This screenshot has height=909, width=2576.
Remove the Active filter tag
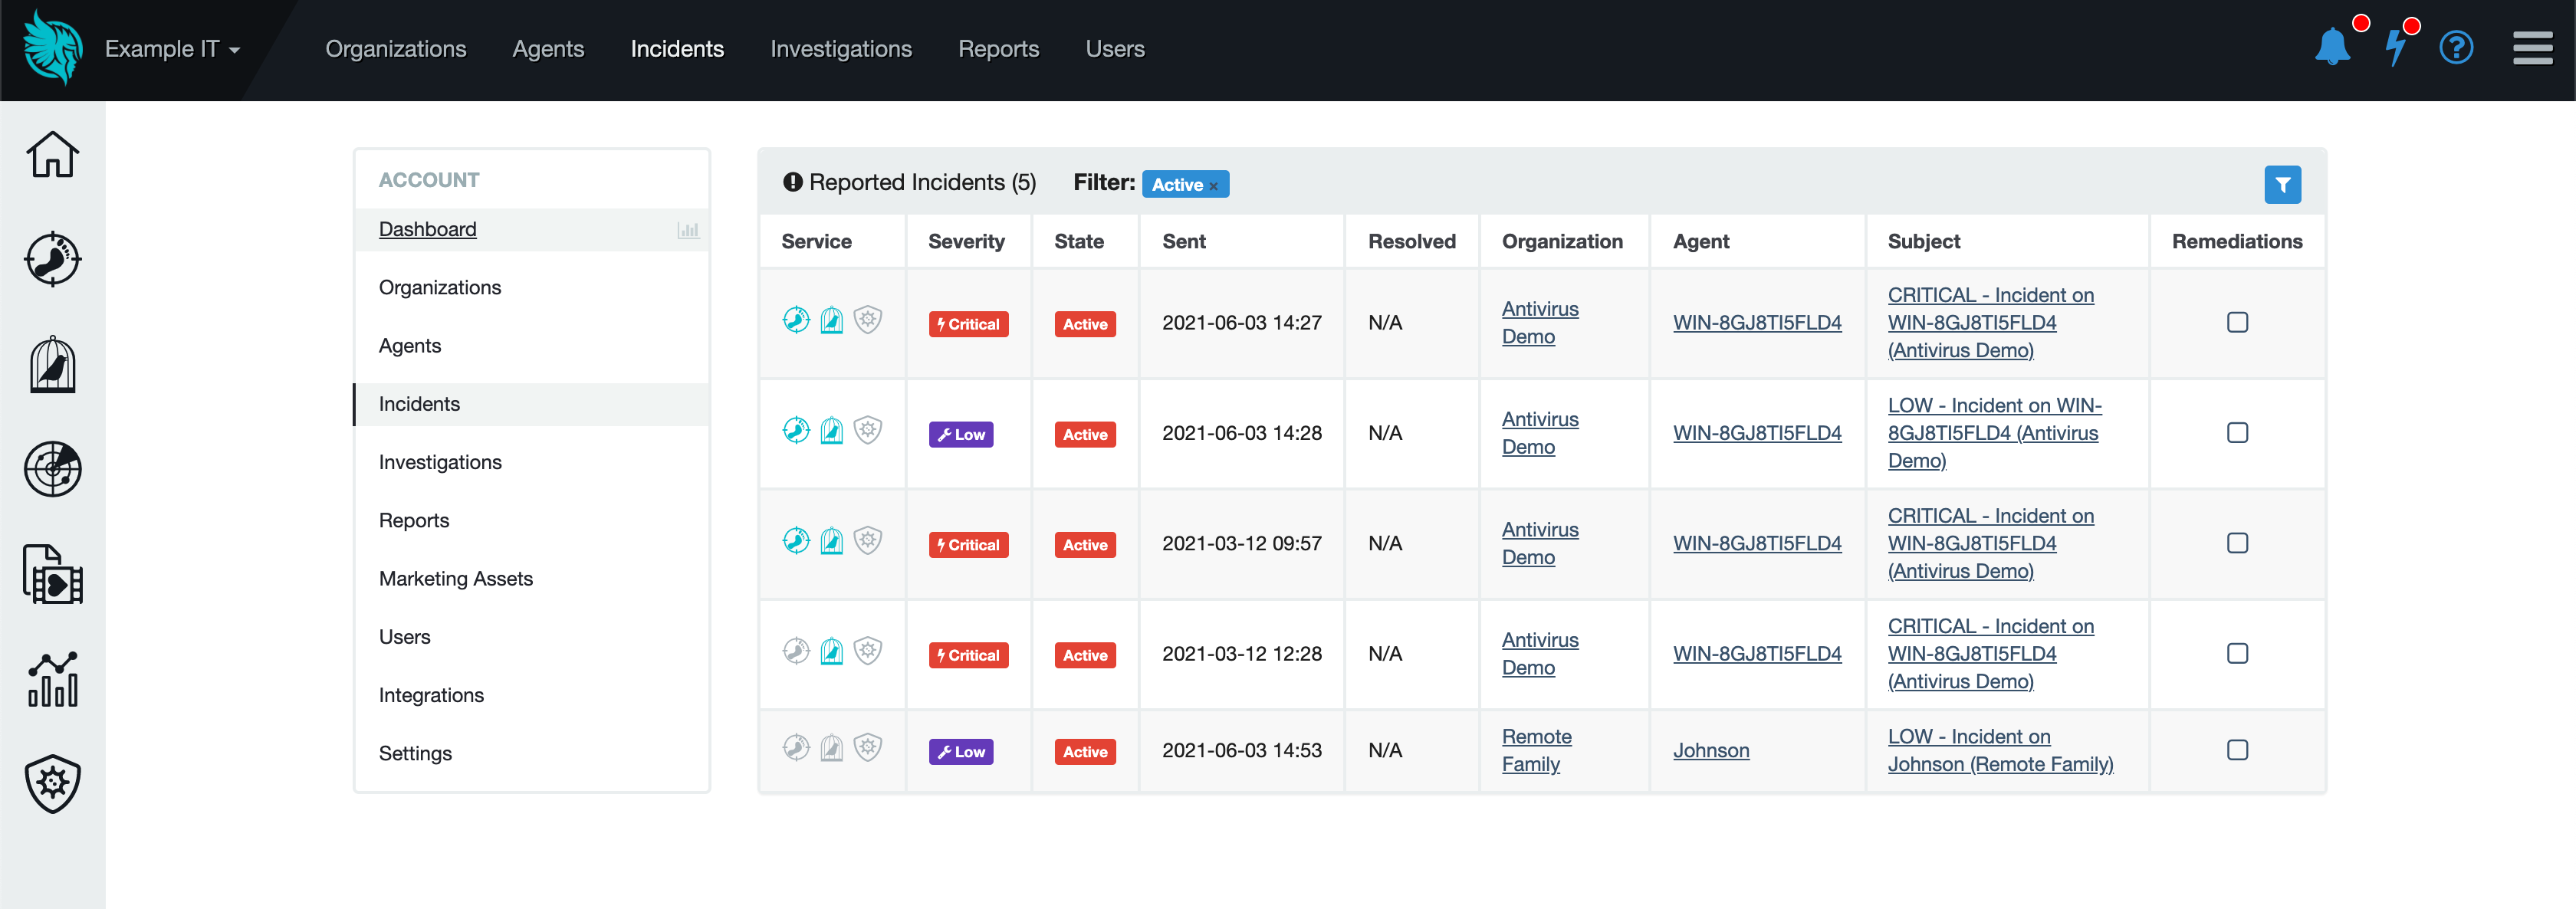point(1214,186)
